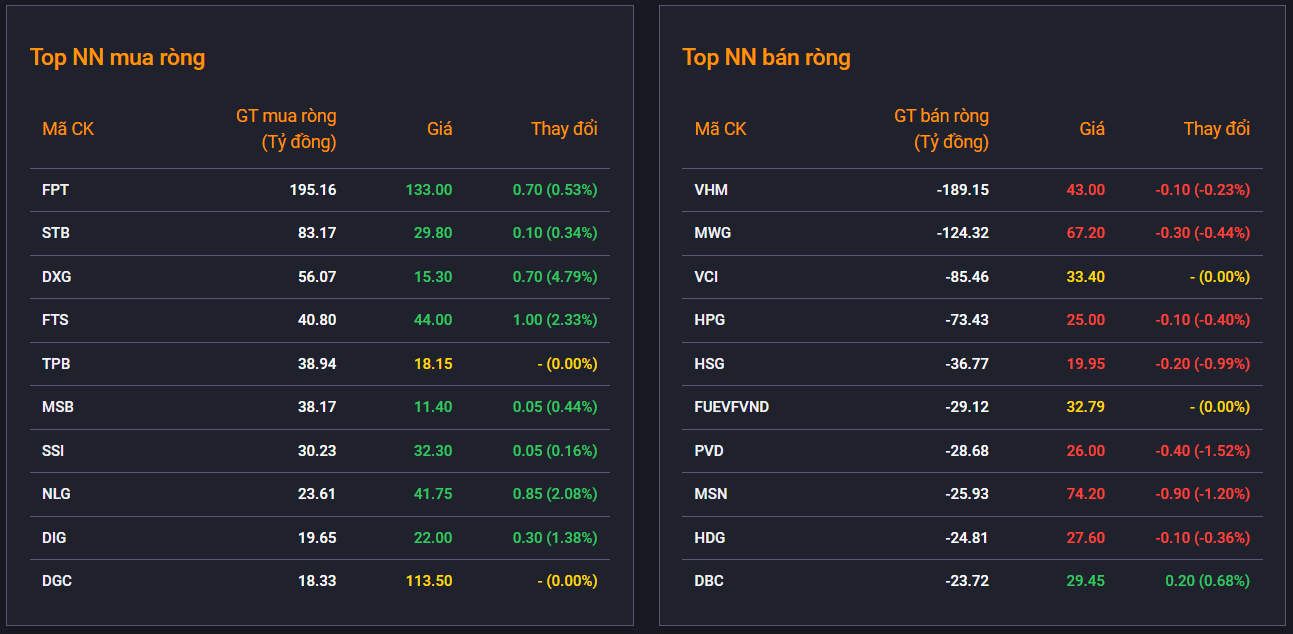Click the MSN ticker
The image size is (1293, 634).
coord(711,494)
